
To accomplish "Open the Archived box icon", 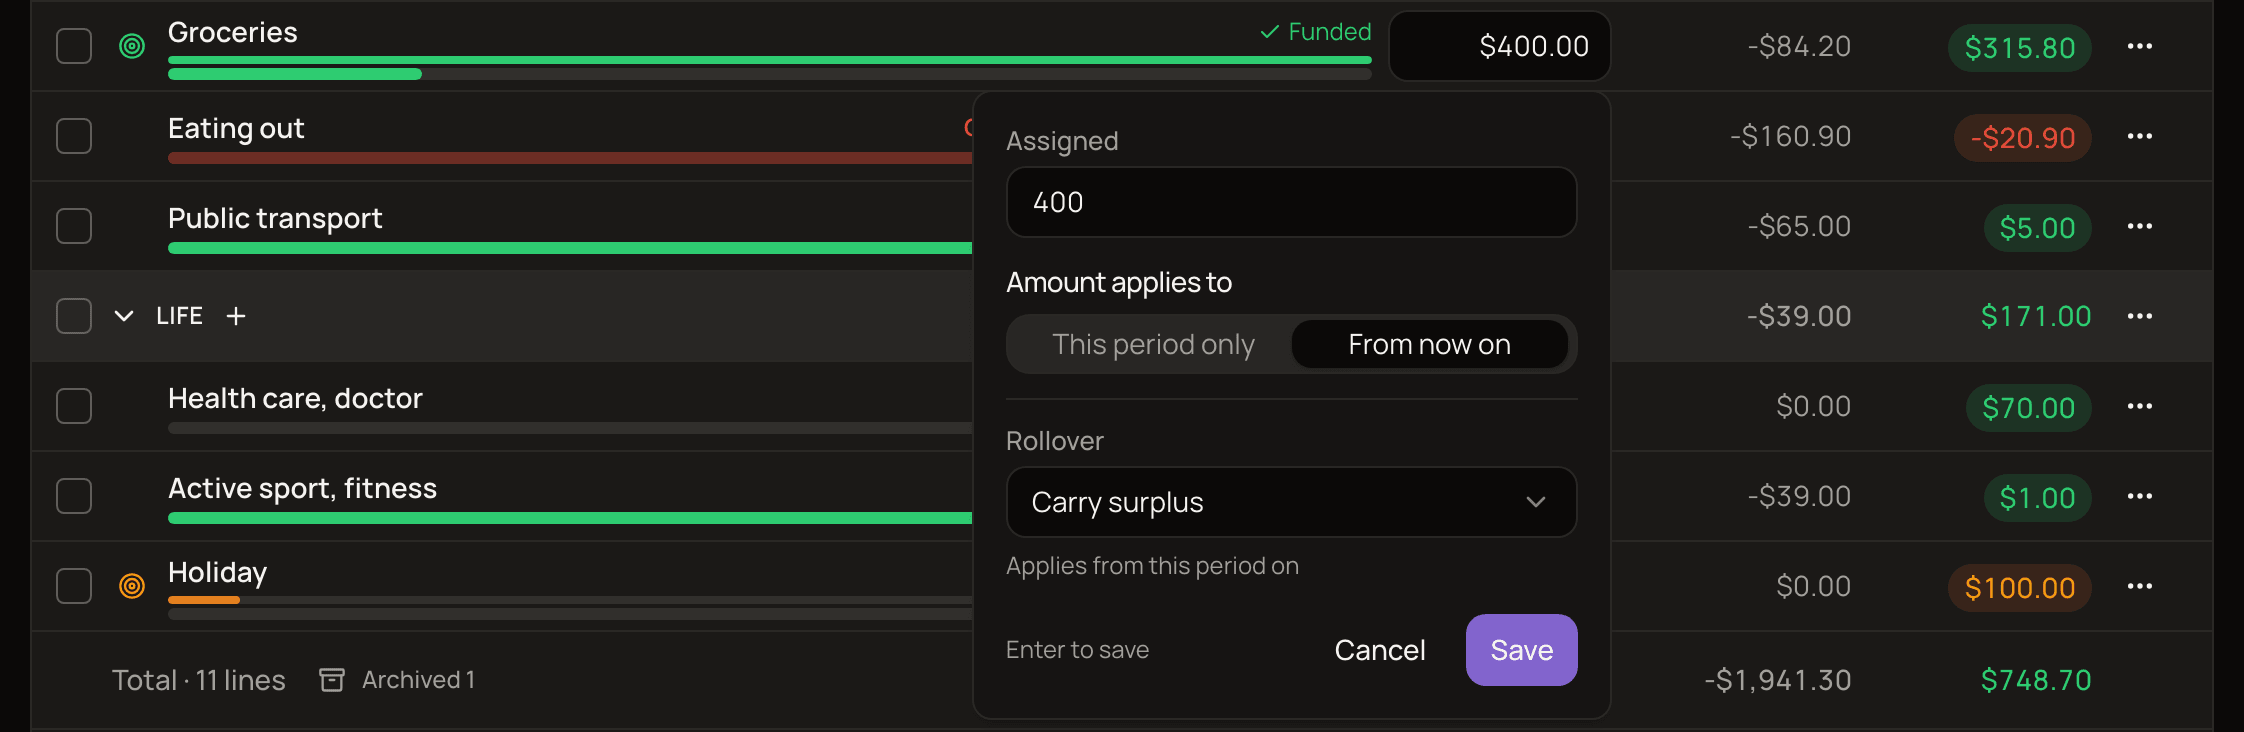I will pos(332,680).
